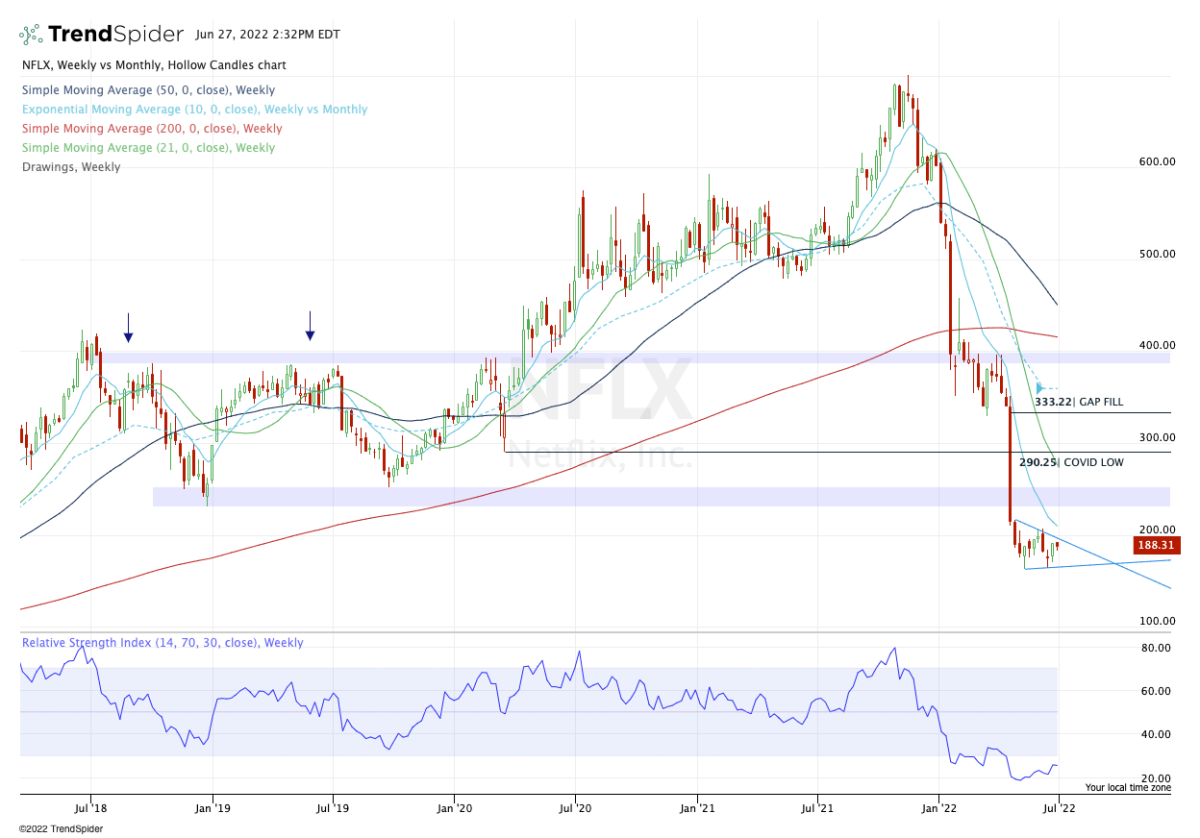Click the Jul 2020 date axis label
The width and height of the screenshot is (1200, 838).
click(575, 806)
